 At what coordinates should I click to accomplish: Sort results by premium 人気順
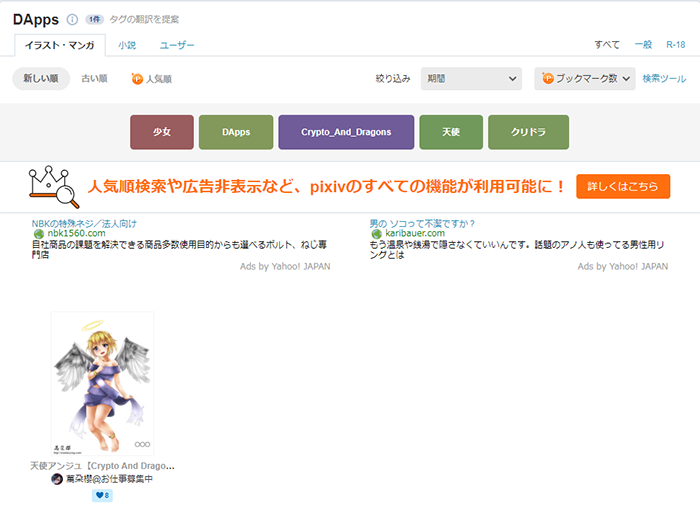pyautogui.click(x=152, y=79)
